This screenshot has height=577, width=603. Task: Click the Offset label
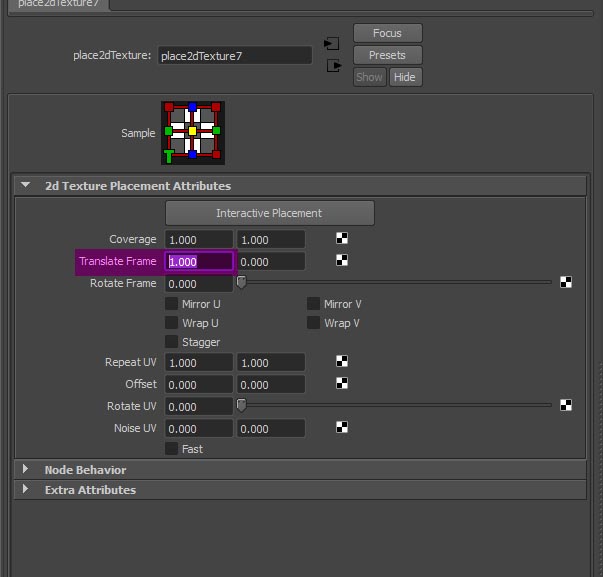click(141, 384)
